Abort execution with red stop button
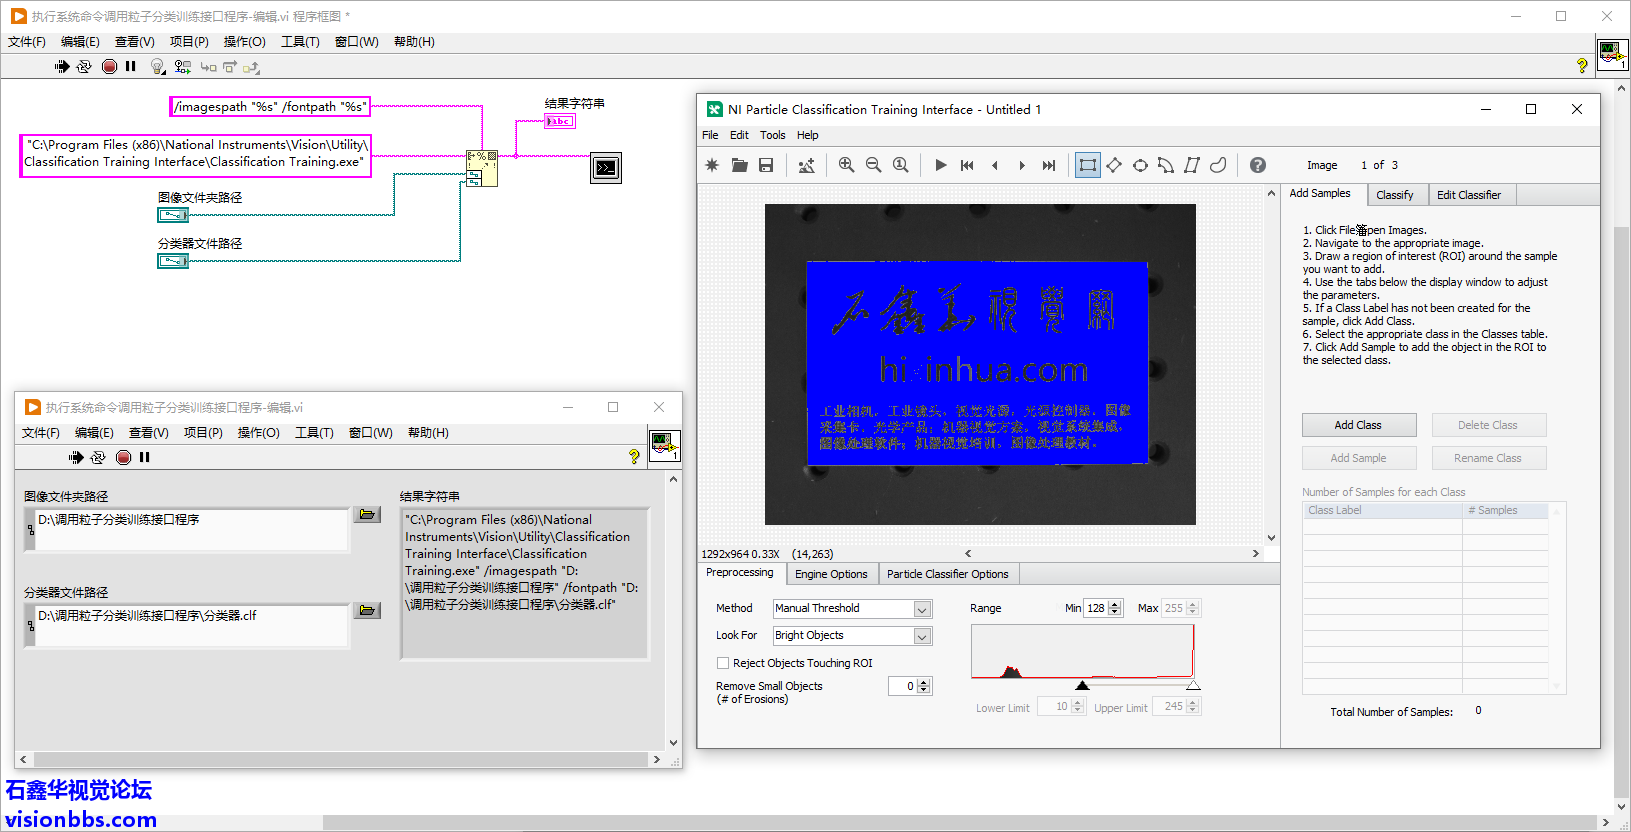 tap(110, 66)
